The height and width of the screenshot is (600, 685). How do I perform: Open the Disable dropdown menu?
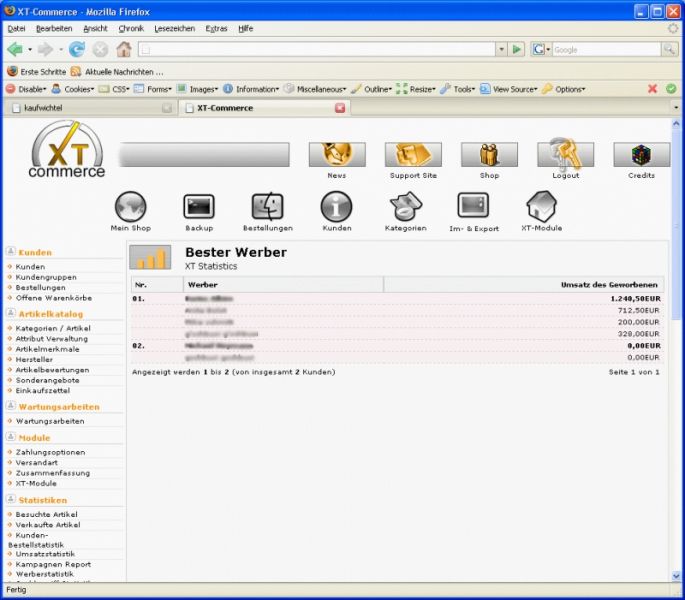[x=26, y=89]
